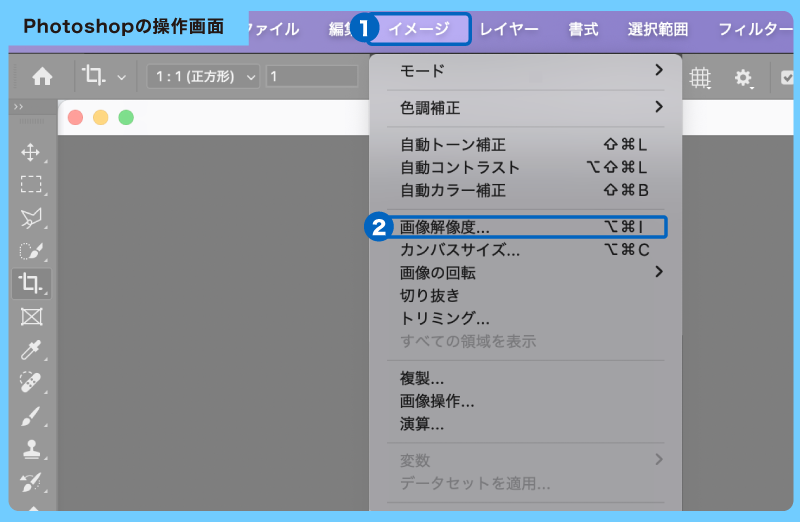Select the Eyedropper tool
Image resolution: width=800 pixels, height=522 pixels.
point(31,350)
